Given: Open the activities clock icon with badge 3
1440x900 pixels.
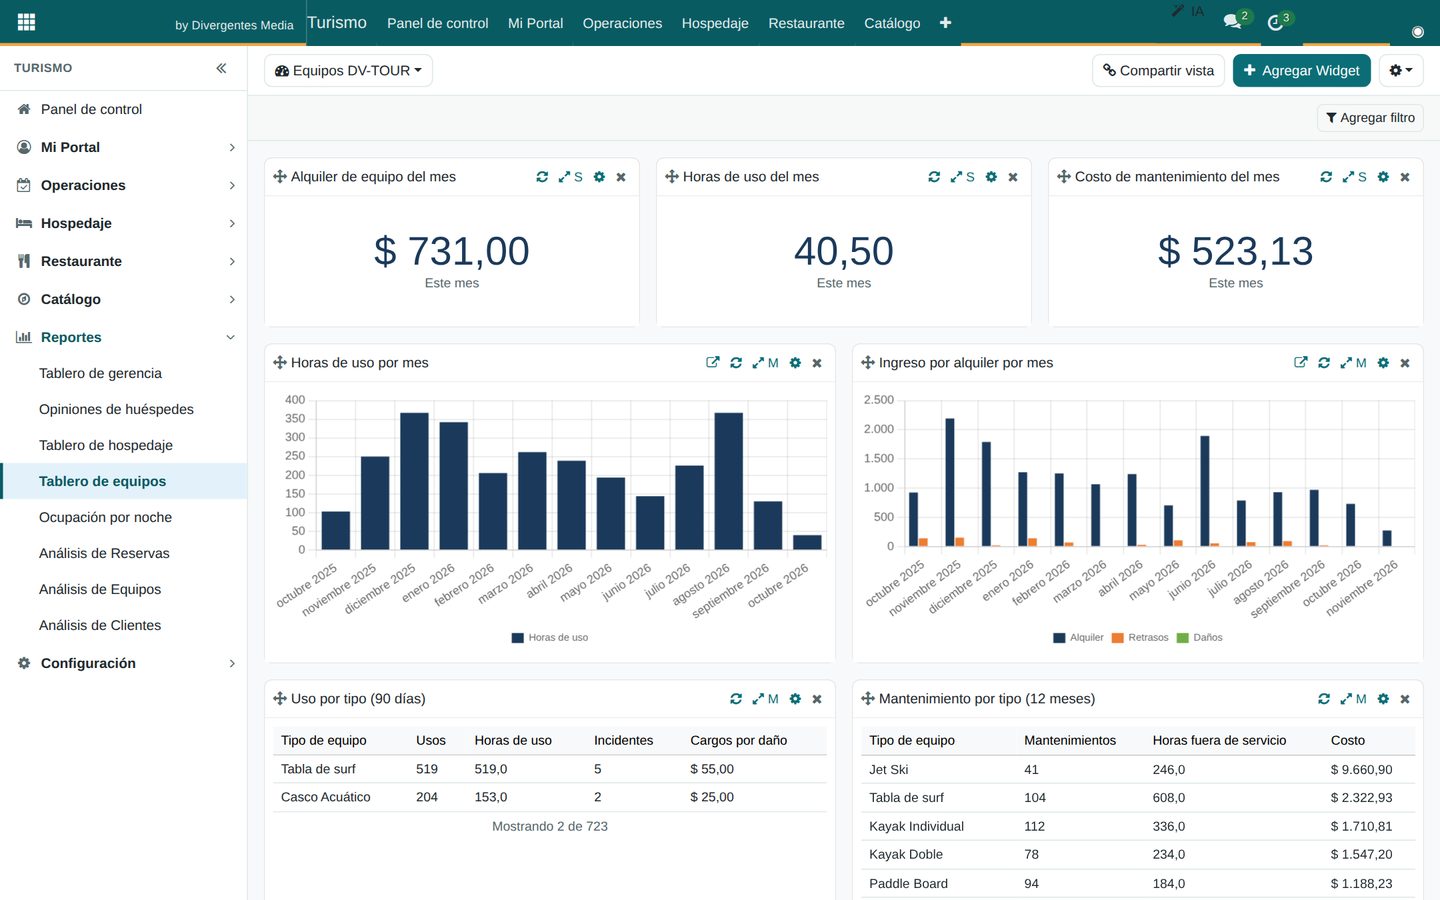Looking at the screenshot, I should point(1276,22).
